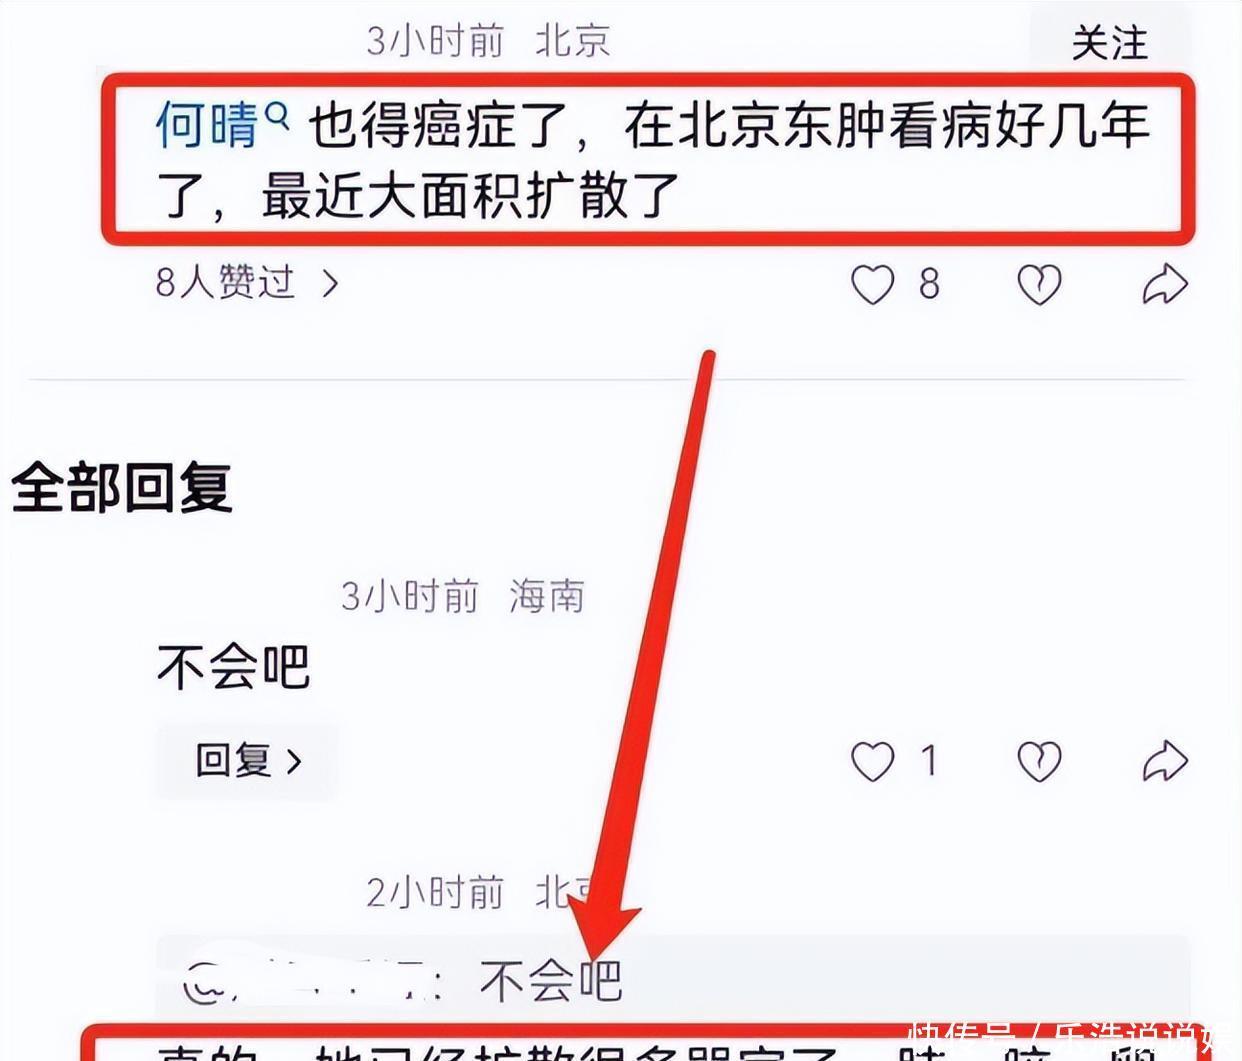Open the 回复 button under 不会吧

[x=246, y=760]
